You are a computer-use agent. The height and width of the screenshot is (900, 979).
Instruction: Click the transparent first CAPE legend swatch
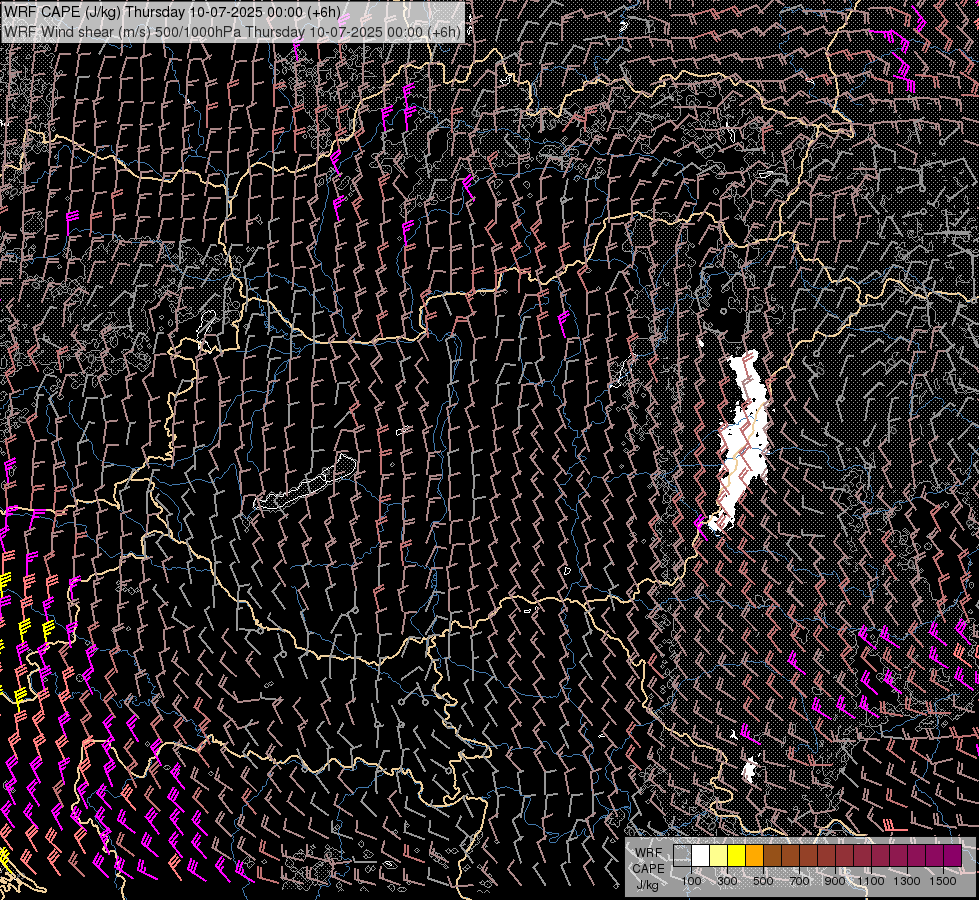pos(682,856)
